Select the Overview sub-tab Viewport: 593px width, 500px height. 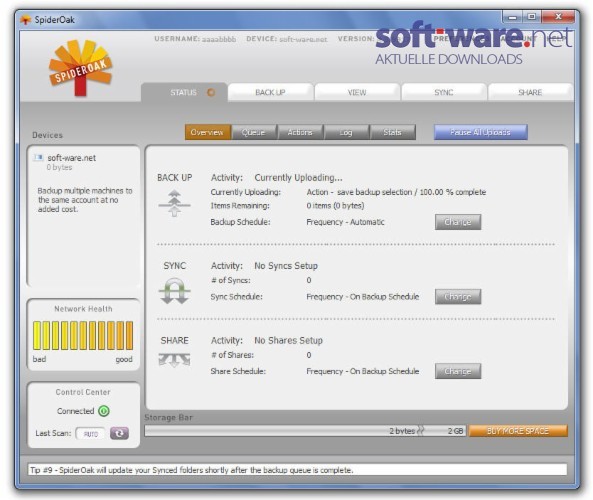pos(208,132)
